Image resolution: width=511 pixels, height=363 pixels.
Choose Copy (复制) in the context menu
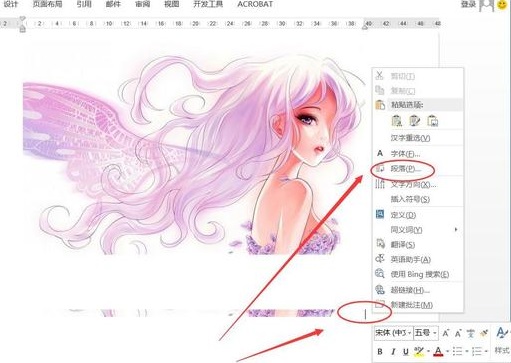(x=417, y=90)
